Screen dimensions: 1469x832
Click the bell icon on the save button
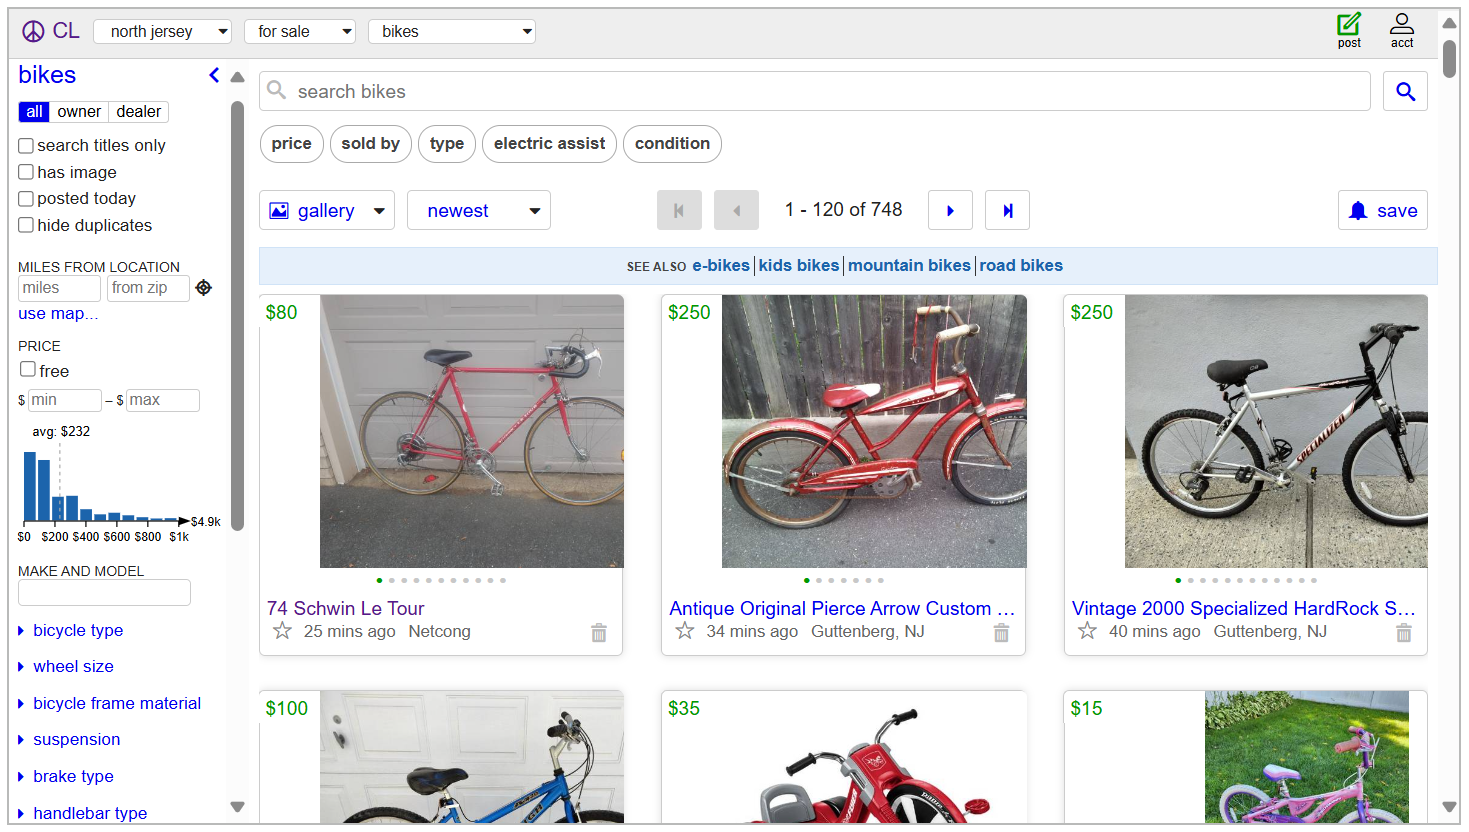pyautogui.click(x=1358, y=210)
